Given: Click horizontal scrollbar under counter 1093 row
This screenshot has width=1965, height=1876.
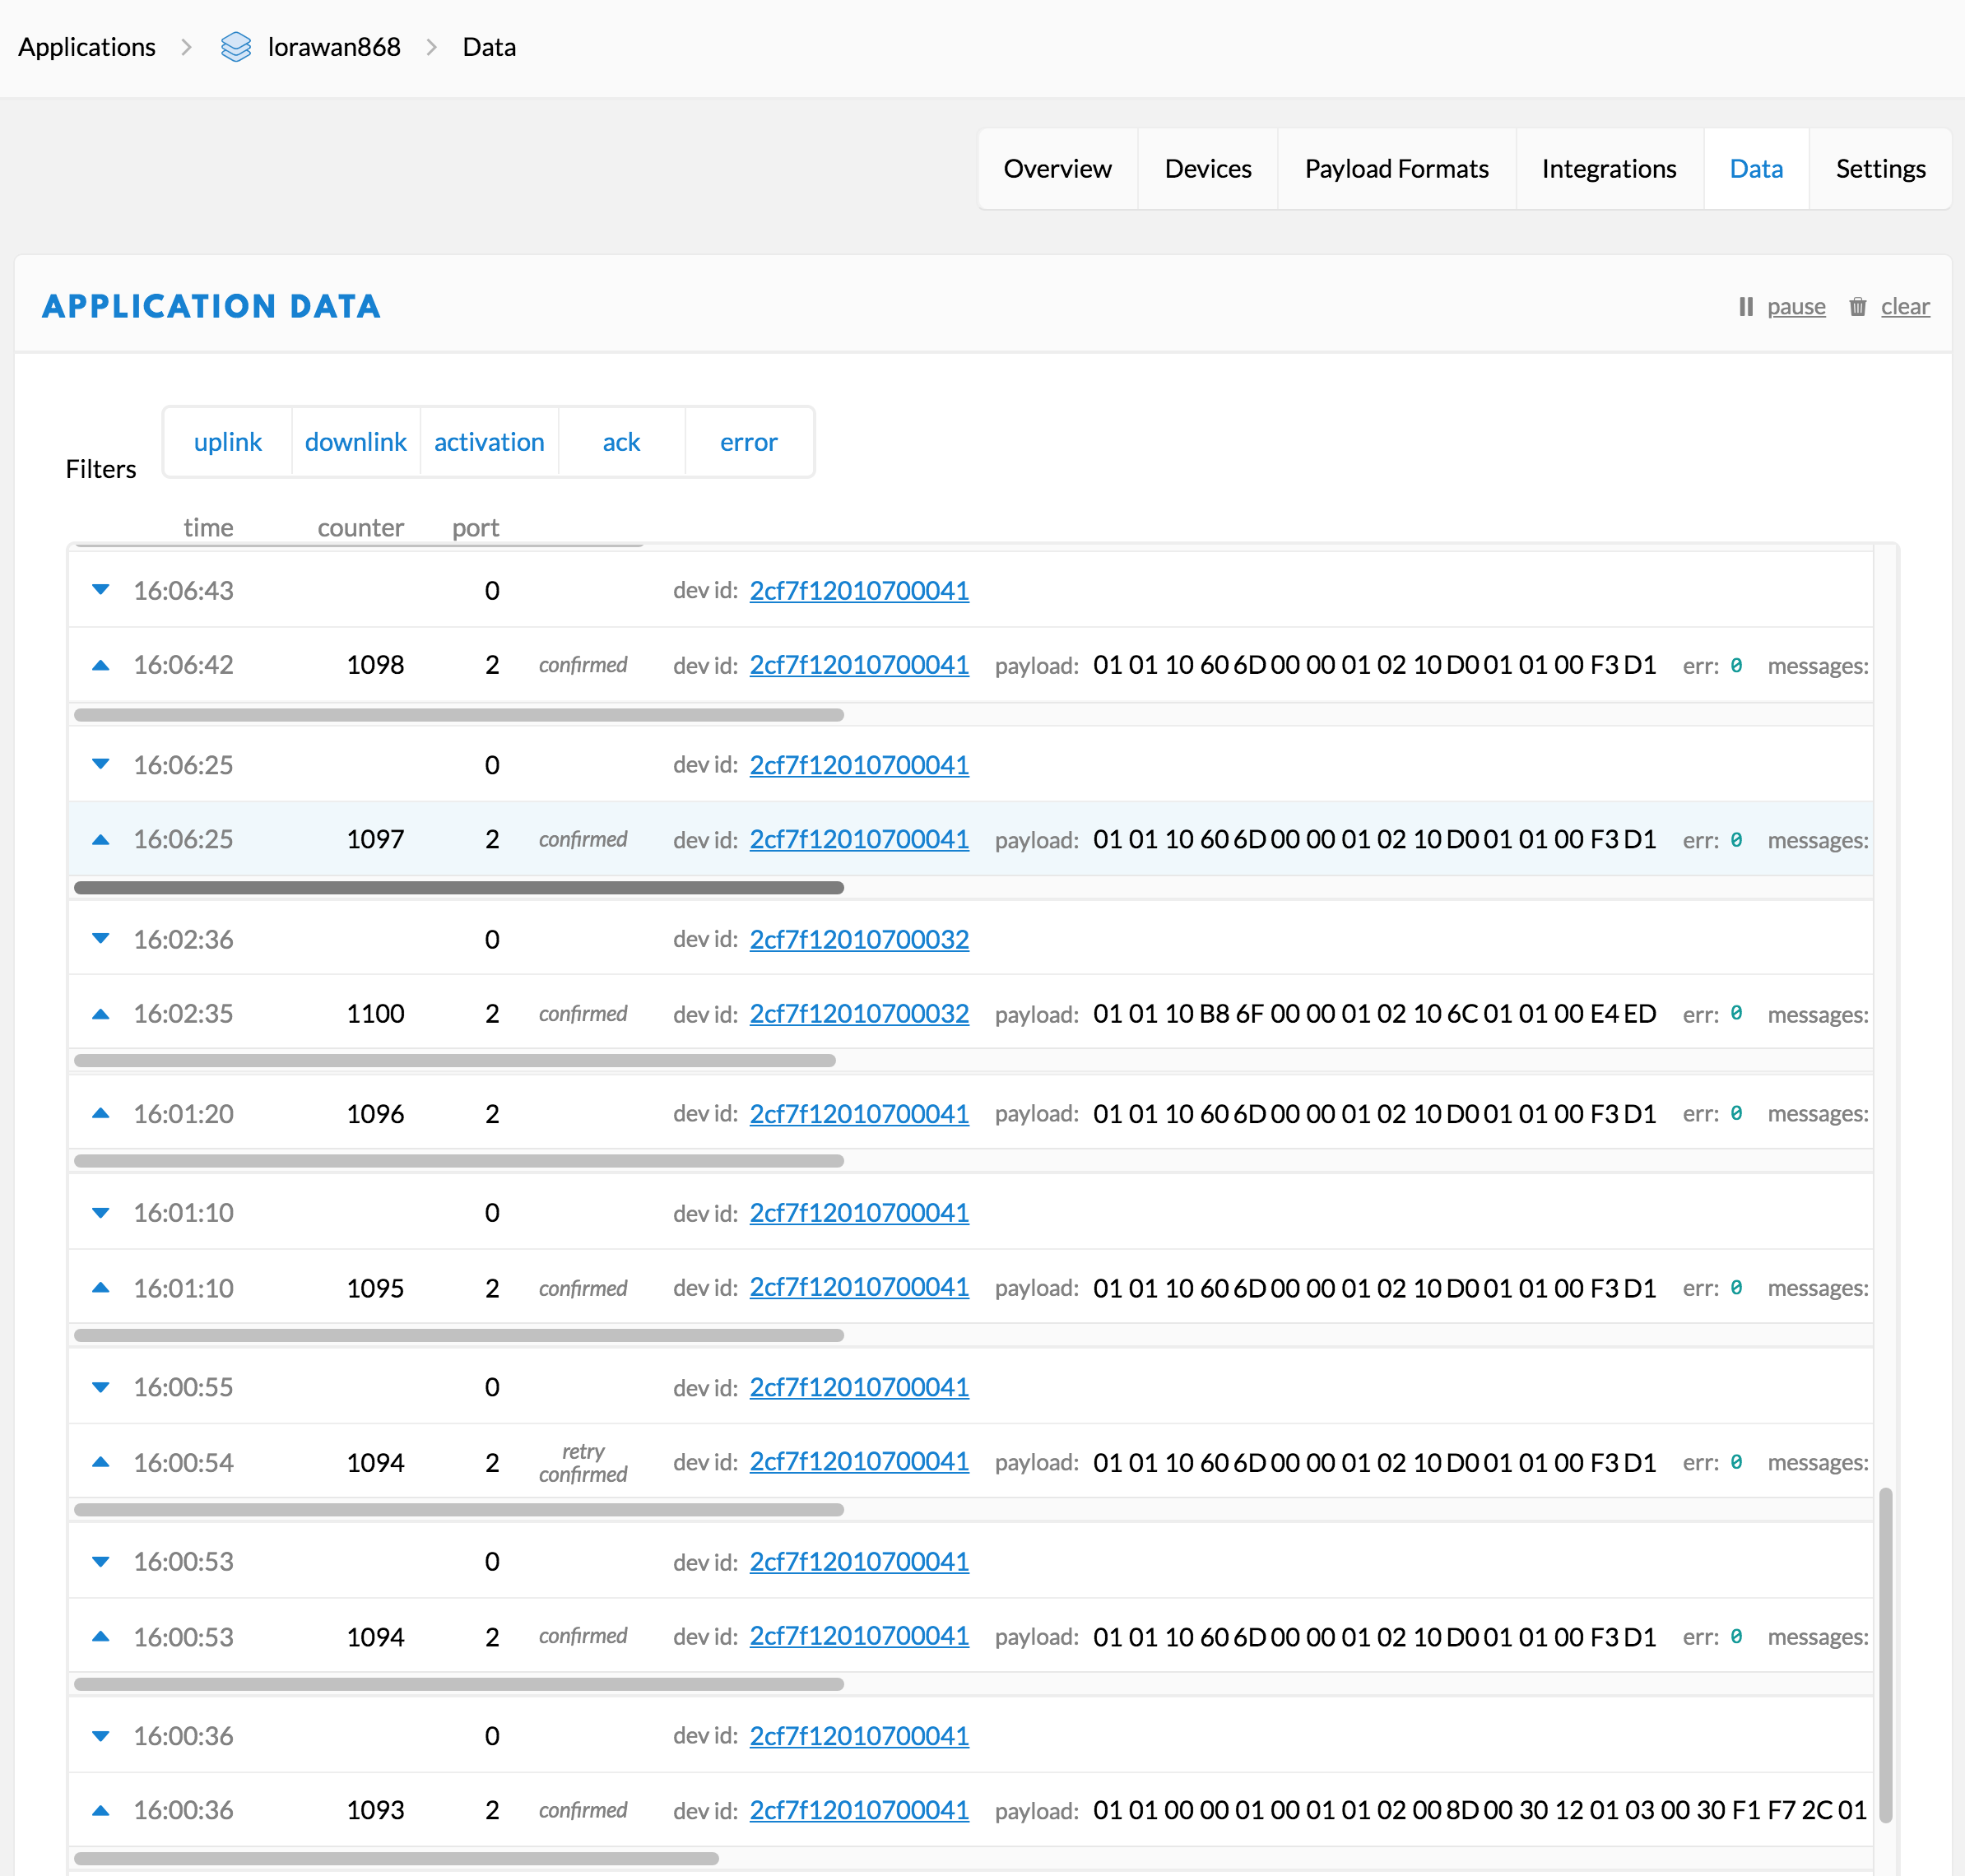Looking at the screenshot, I should [x=396, y=1859].
